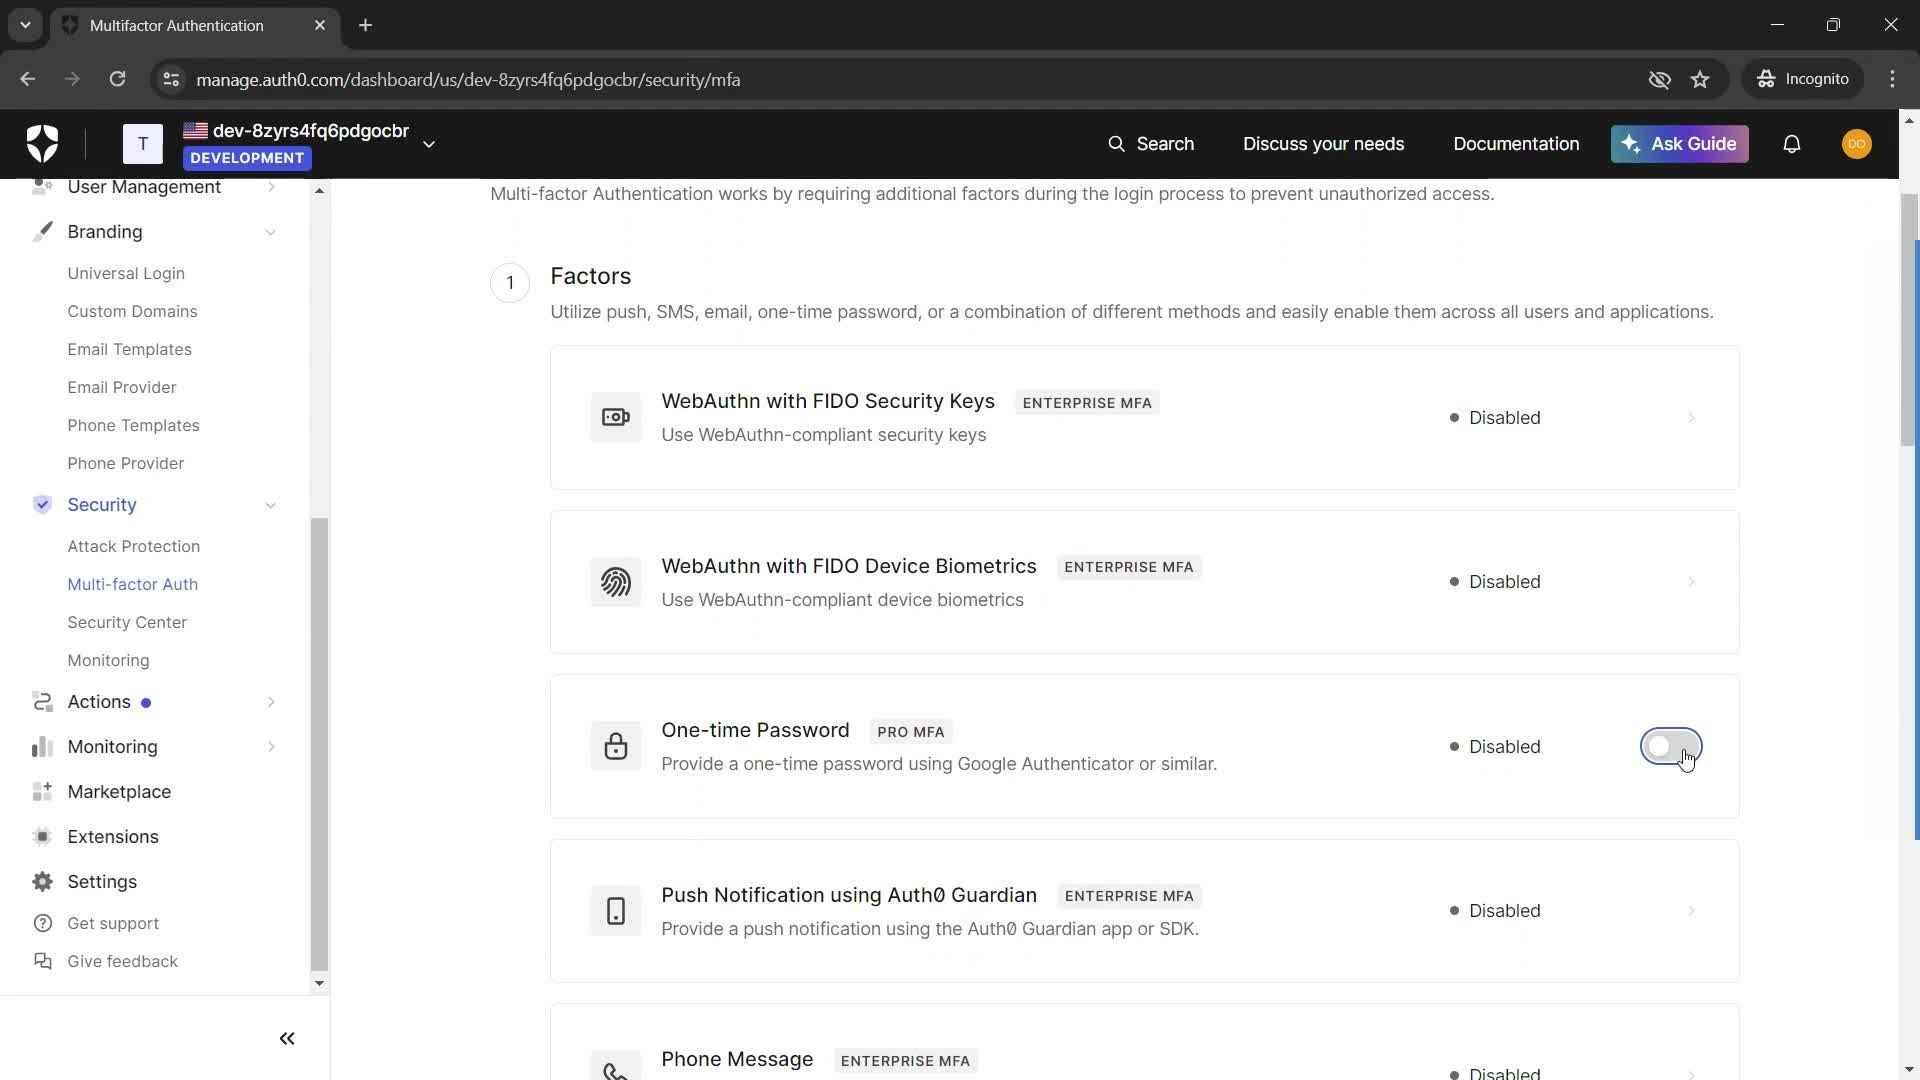Image resolution: width=1920 pixels, height=1080 pixels.
Task: Enable the One-time Password toggle
Action: point(1671,747)
